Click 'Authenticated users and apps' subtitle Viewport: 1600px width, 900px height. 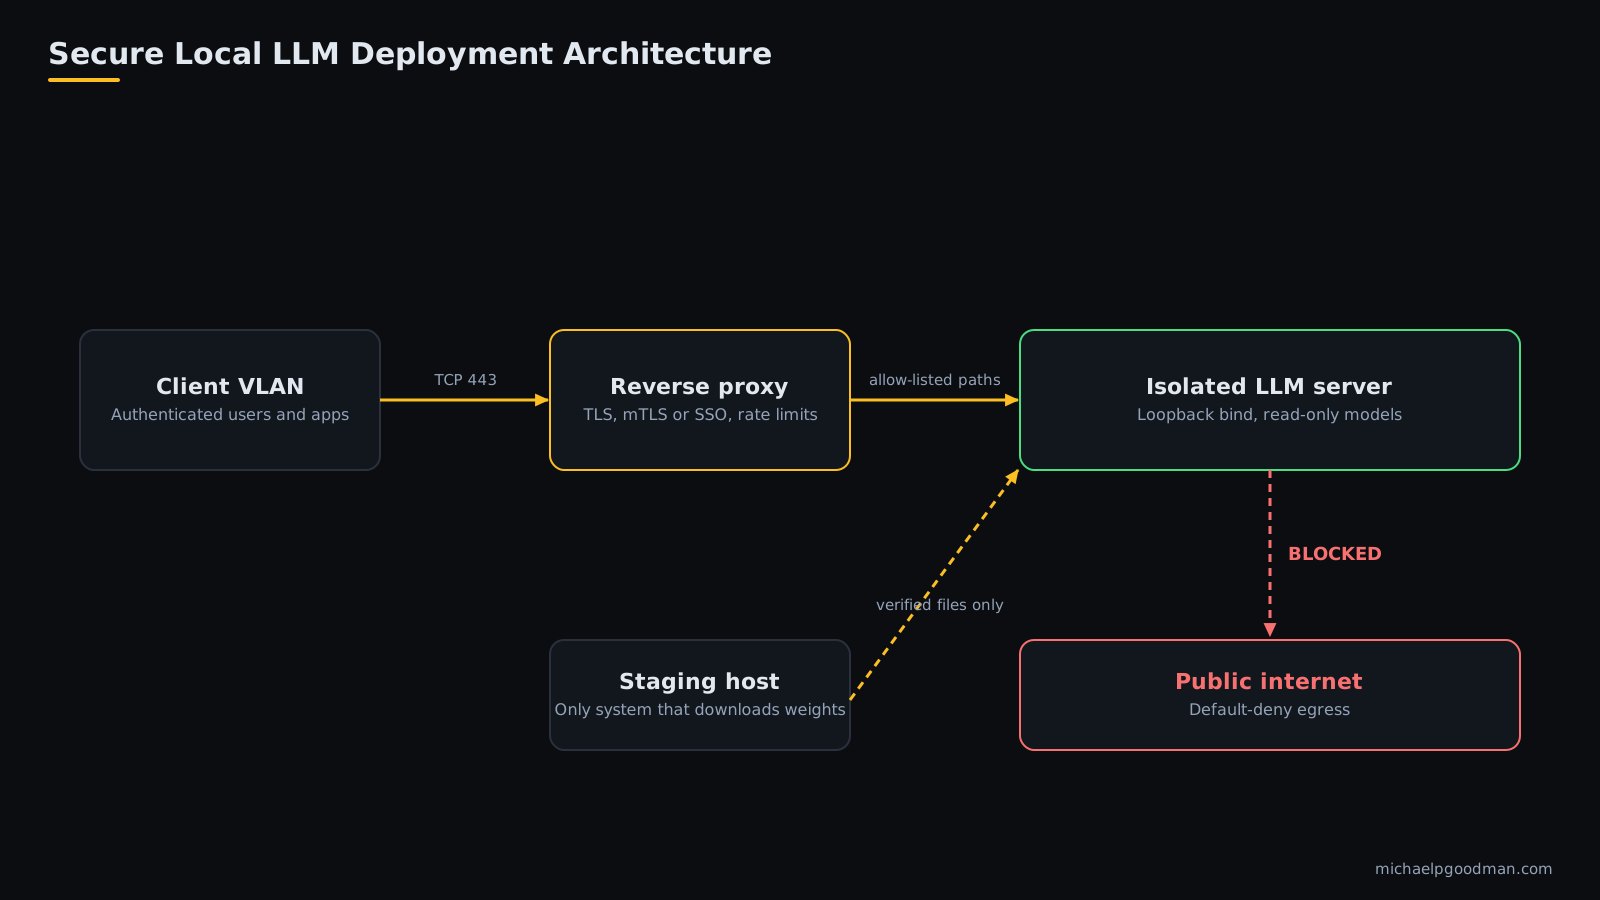(230, 415)
